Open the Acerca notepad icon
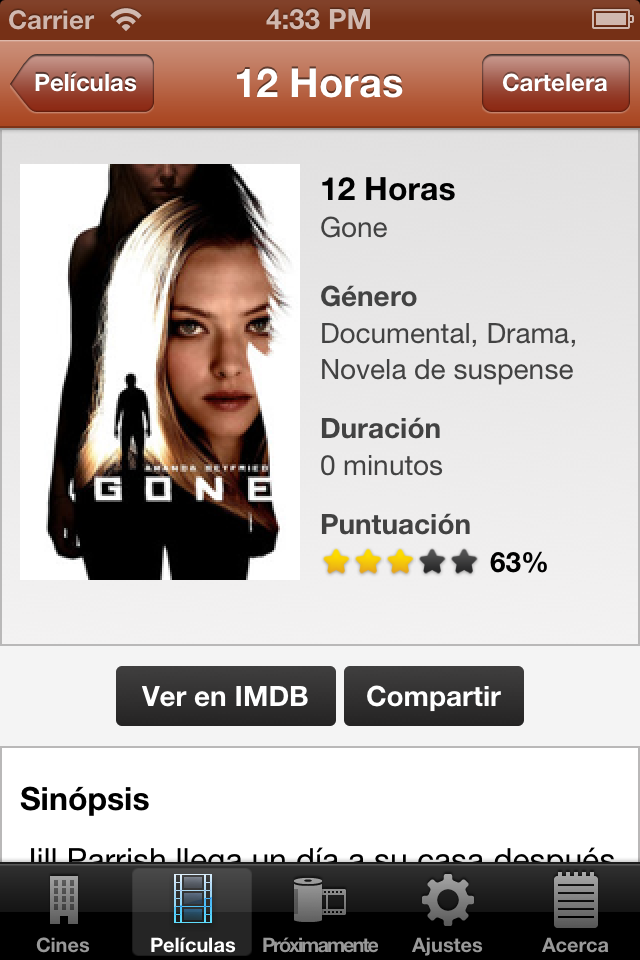 point(575,900)
